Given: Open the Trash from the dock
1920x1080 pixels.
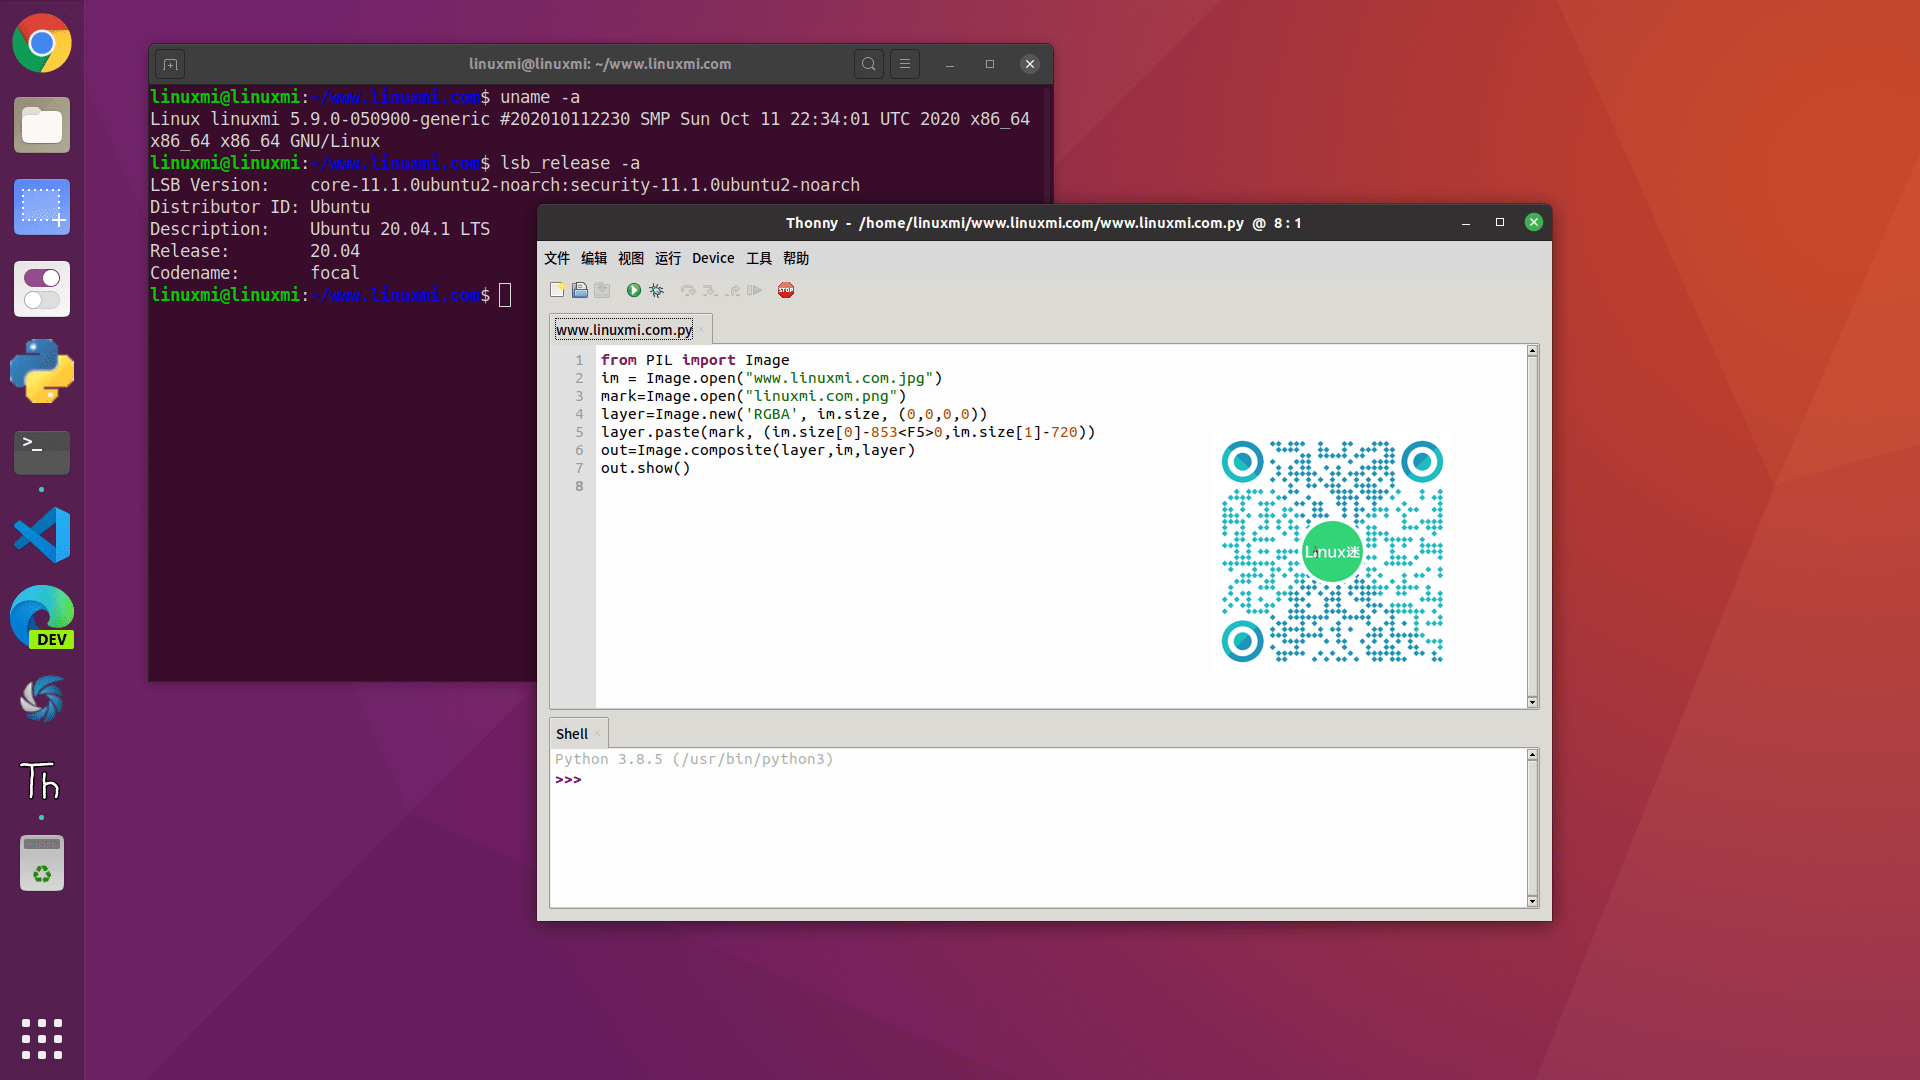Looking at the screenshot, I should click(42, 863).
